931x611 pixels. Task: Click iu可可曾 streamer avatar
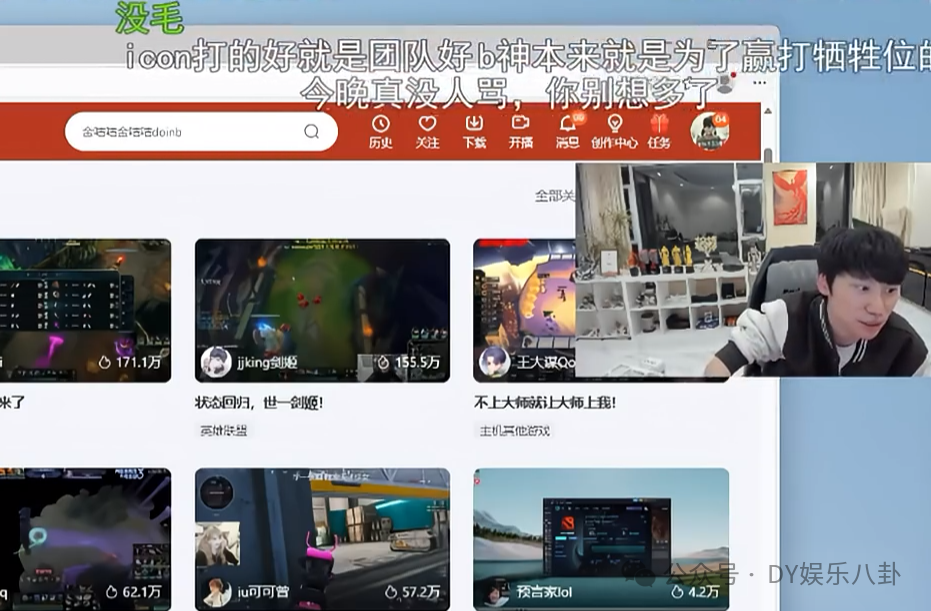[216, 591]
